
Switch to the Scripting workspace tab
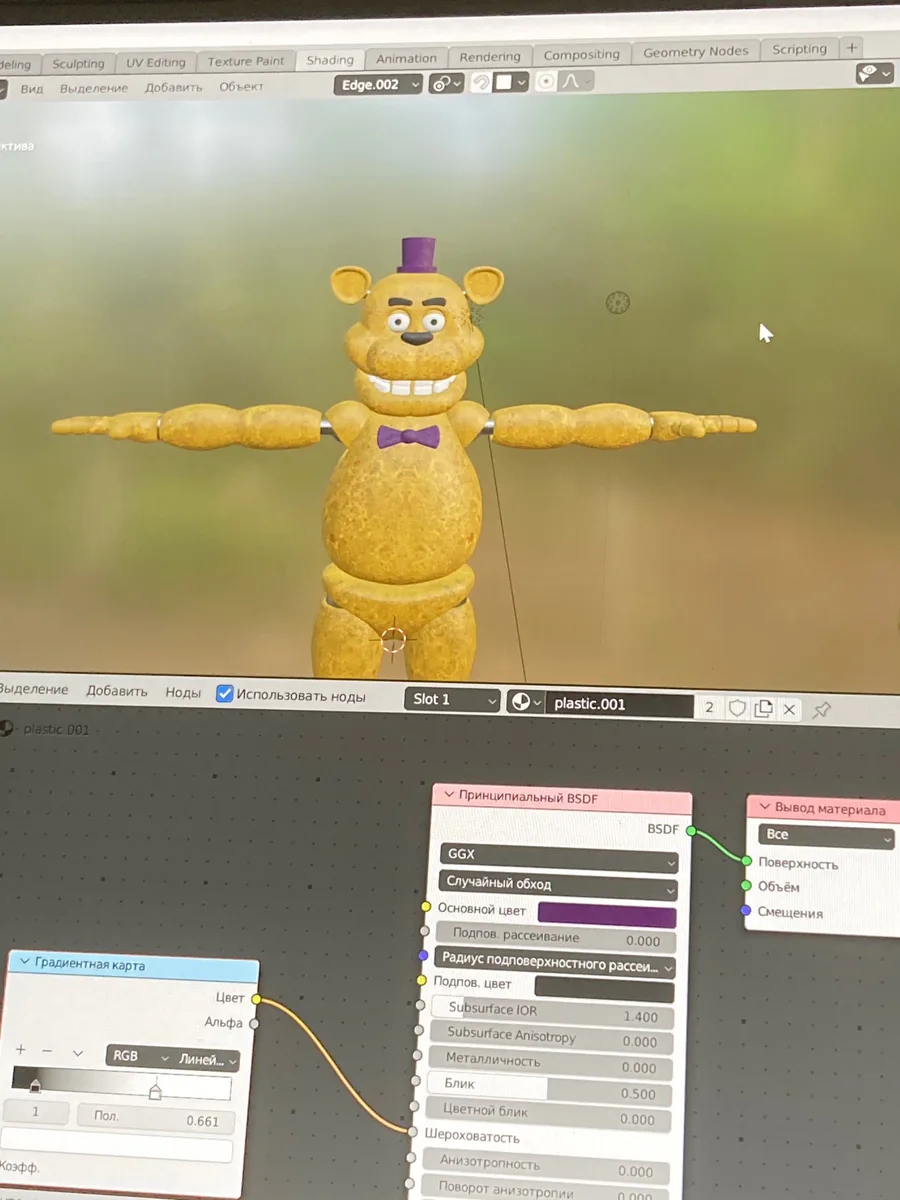click(x=799, y=49)
